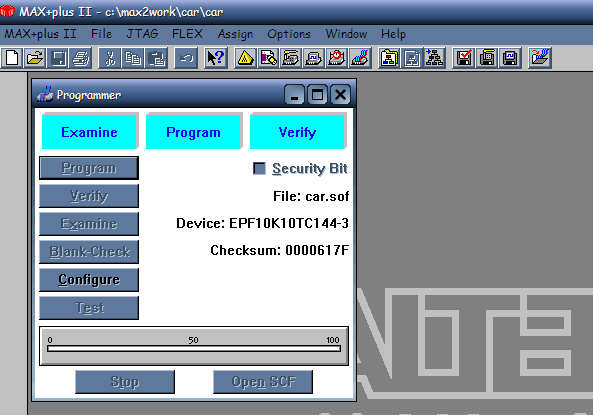Open the Hierarchy Display yellow triangle icon
This screenshot has height=415, width=593.
[x=245, y=58]
